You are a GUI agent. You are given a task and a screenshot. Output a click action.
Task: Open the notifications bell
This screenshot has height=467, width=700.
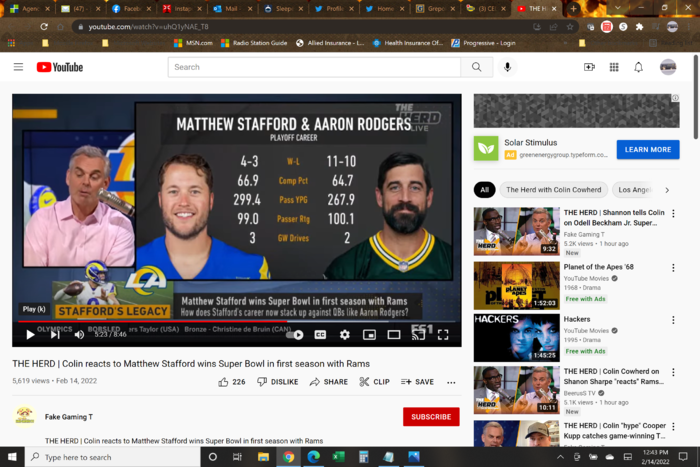point(638,67)
